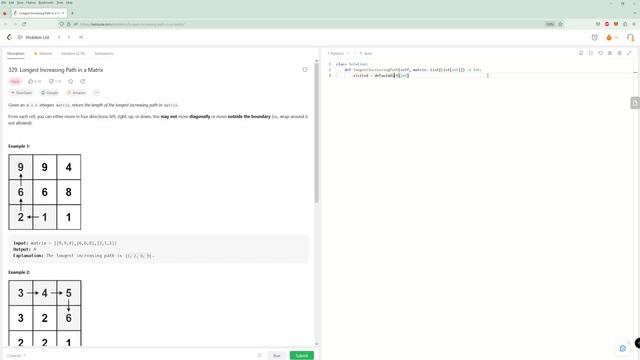640x360 pixels.
Task: Open the editor settings gear icon
Action: click(x=620, y=53)
